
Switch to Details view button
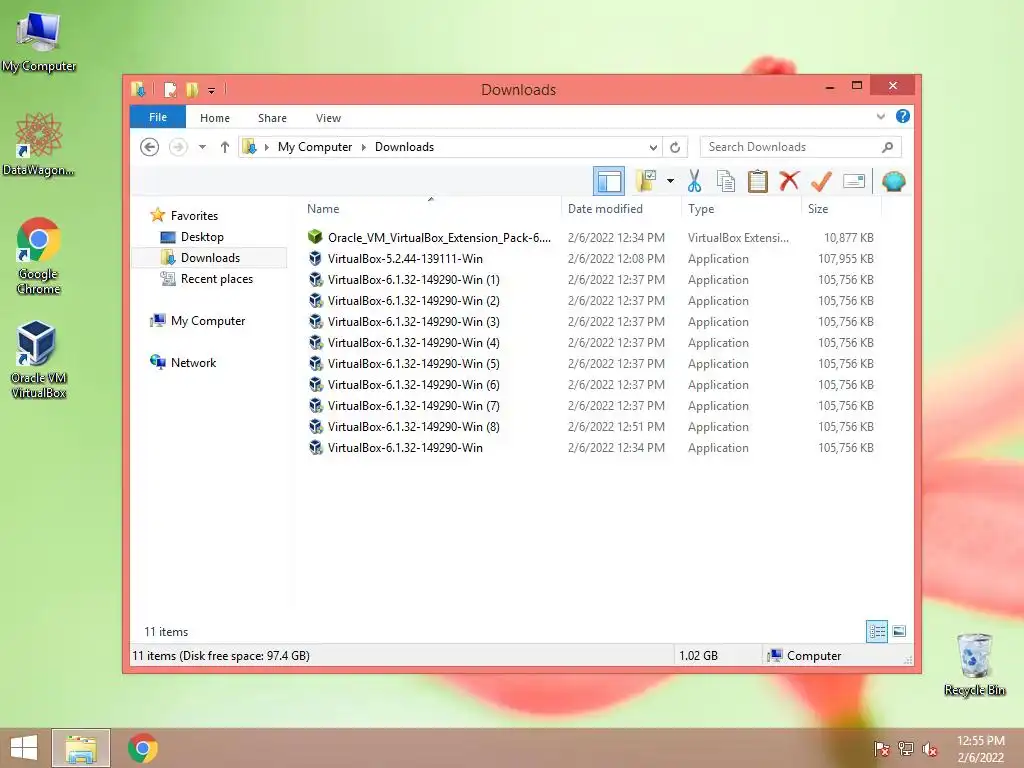[x=877, y=631]
